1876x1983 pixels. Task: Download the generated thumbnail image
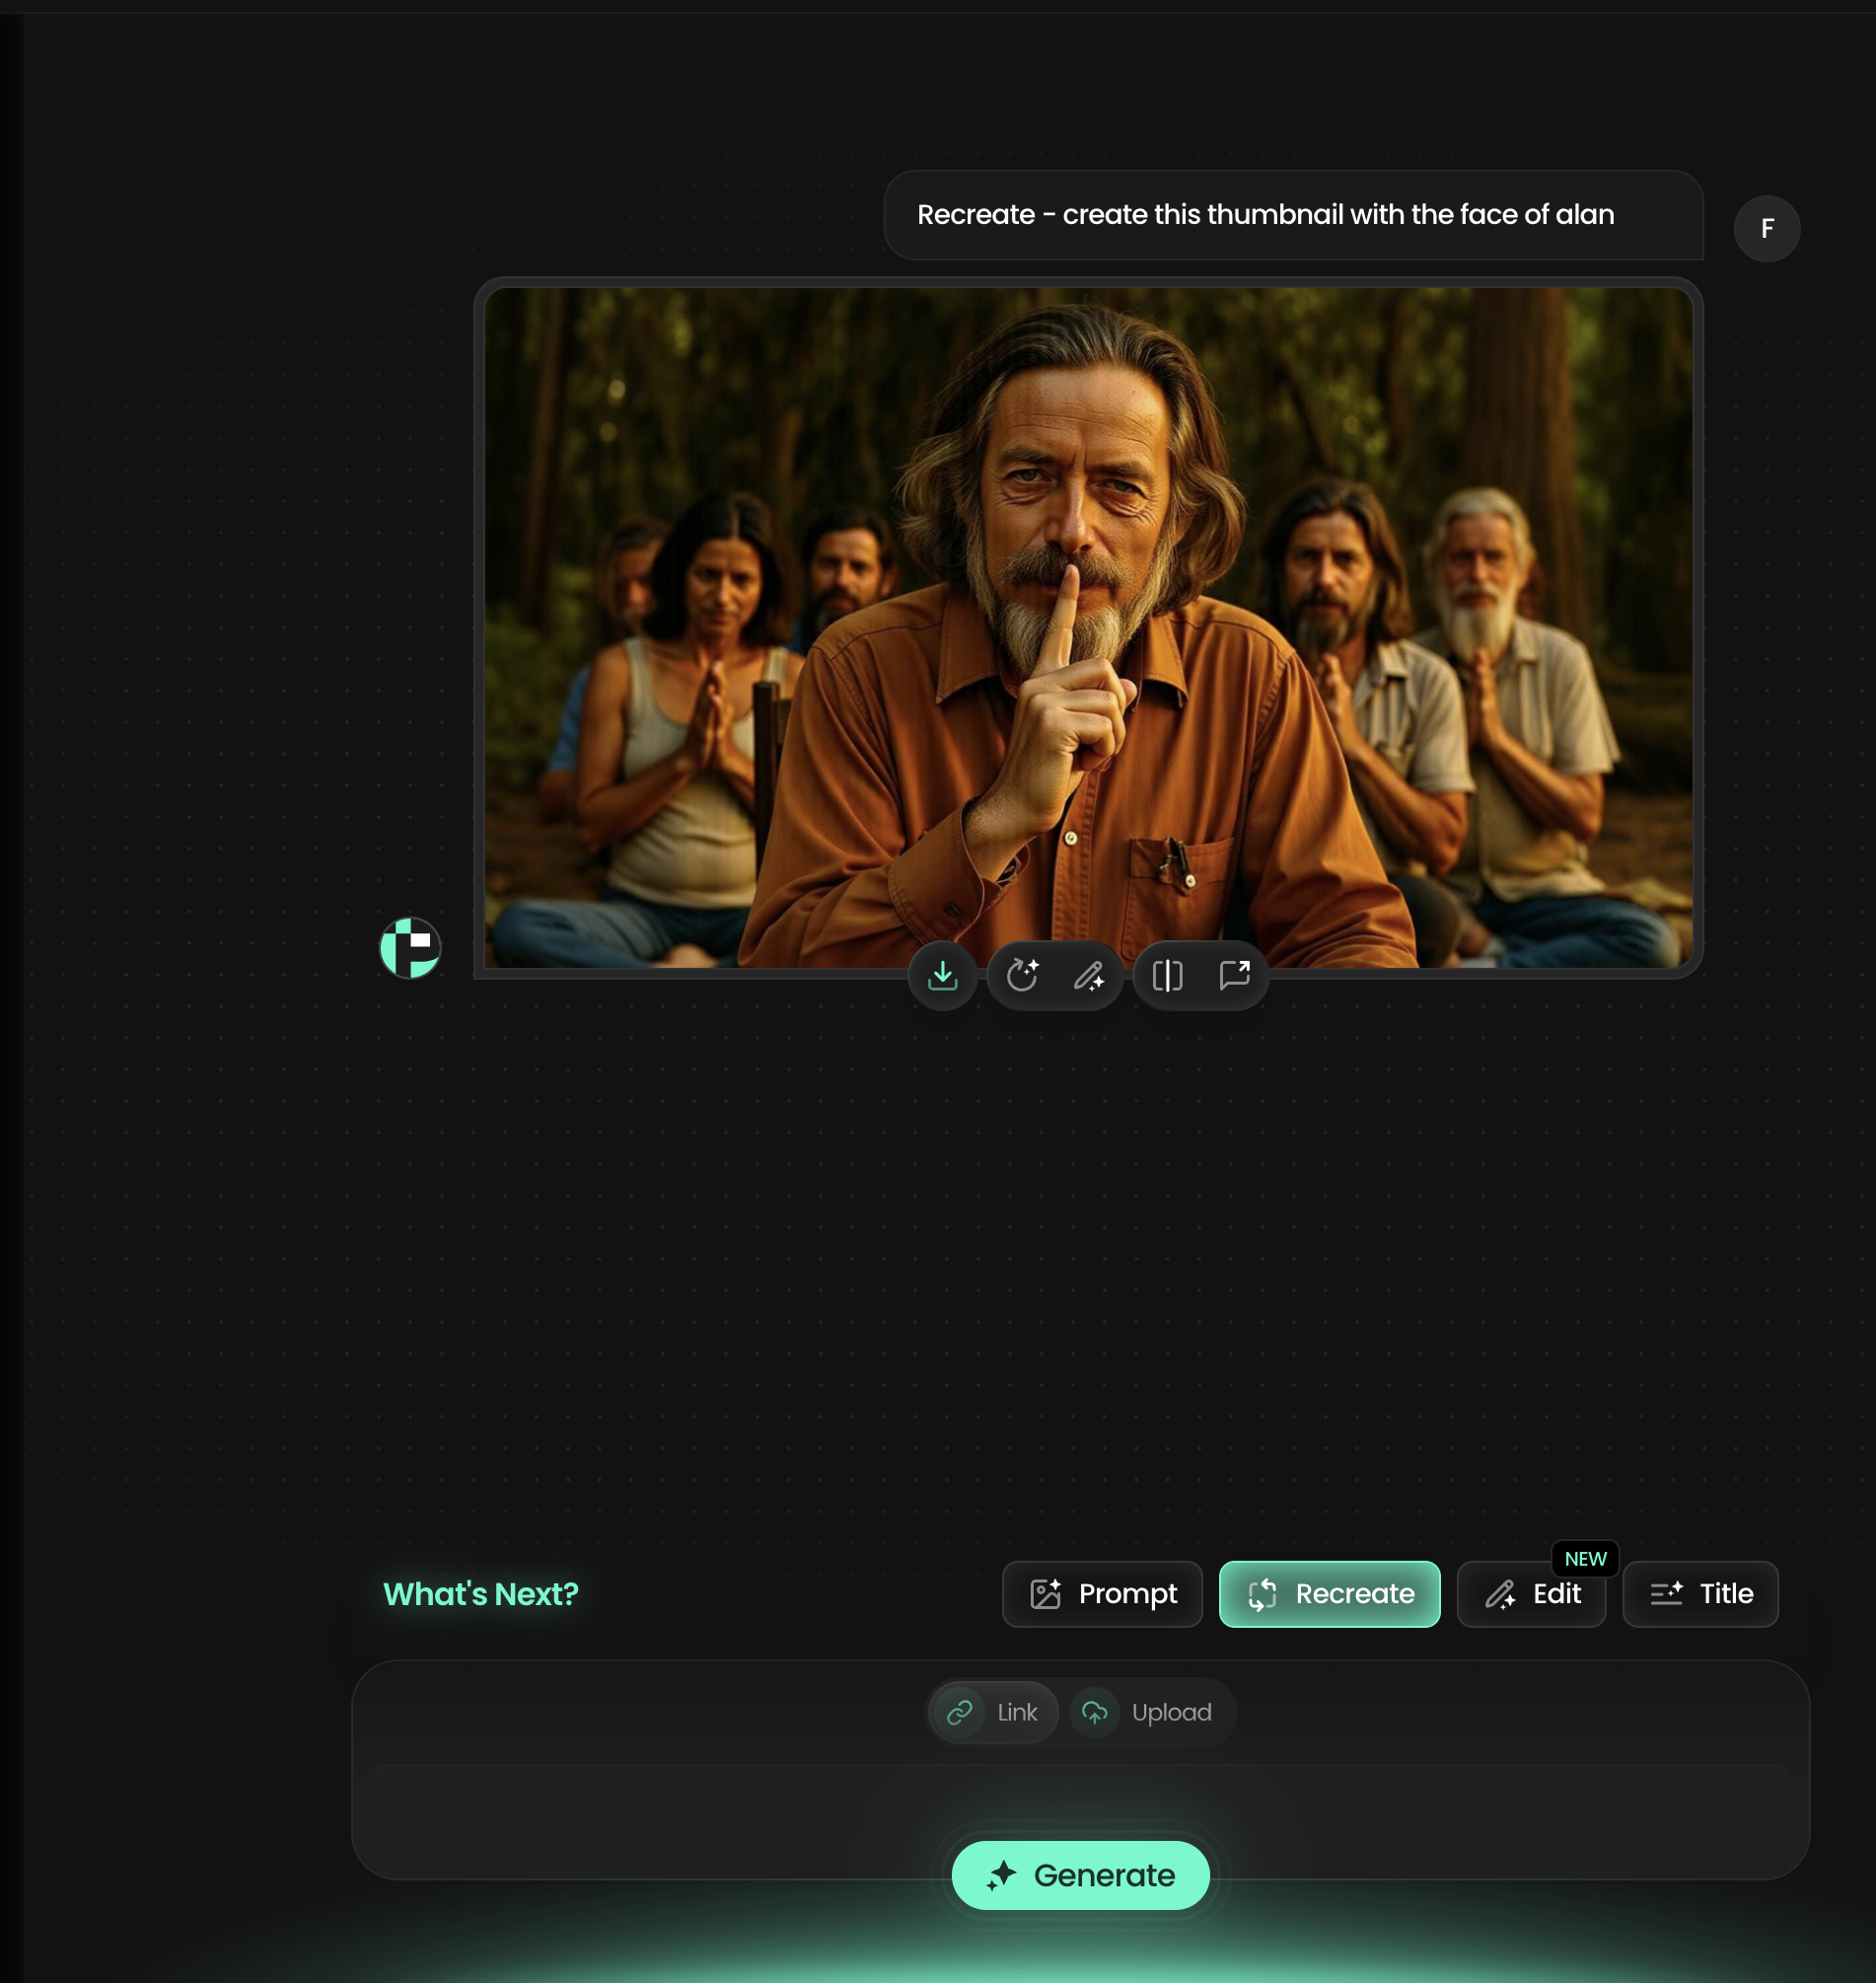point(942,975)
